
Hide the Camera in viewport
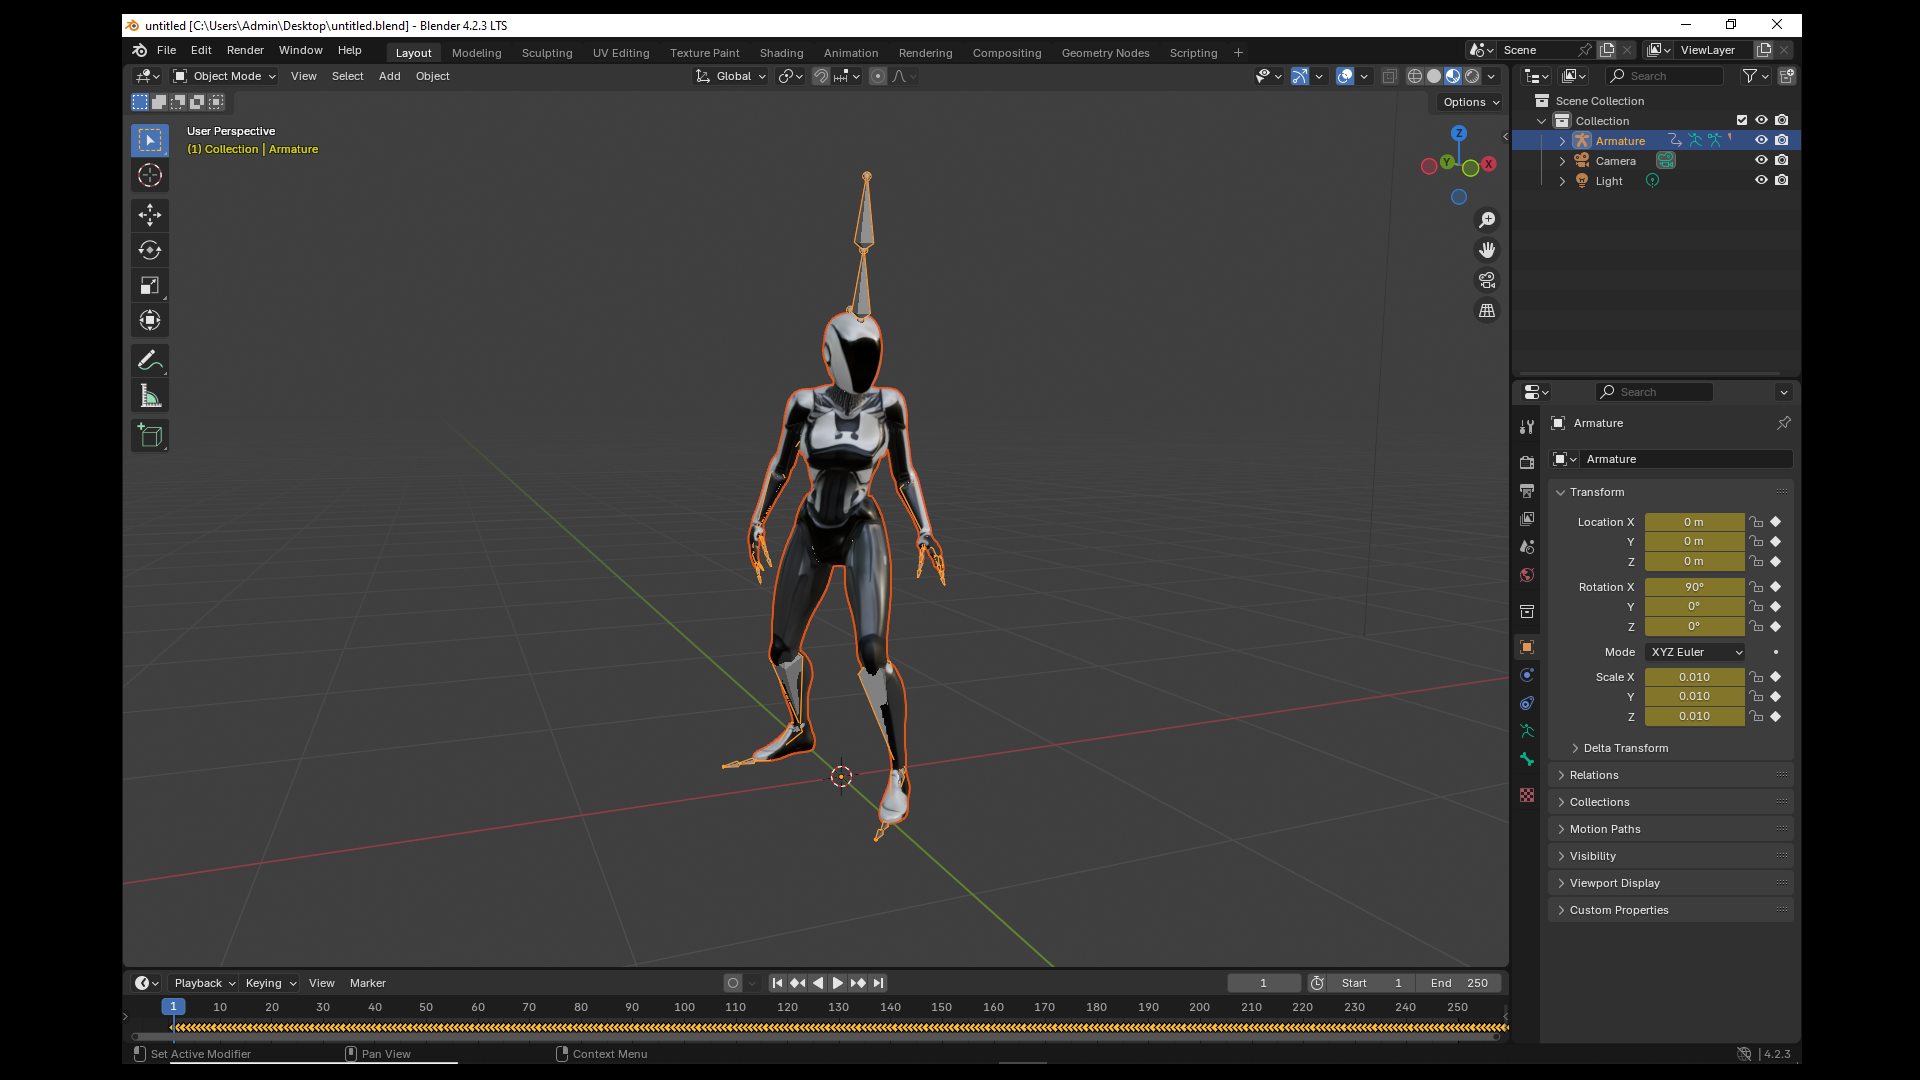tap(1761, 160)
